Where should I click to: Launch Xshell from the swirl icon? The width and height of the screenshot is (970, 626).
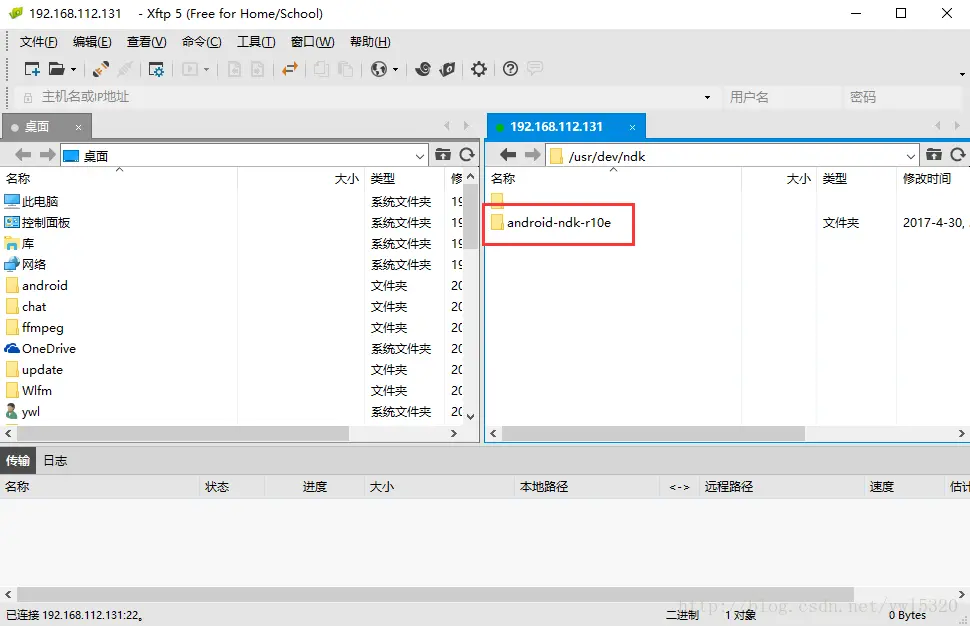[423, 69]
